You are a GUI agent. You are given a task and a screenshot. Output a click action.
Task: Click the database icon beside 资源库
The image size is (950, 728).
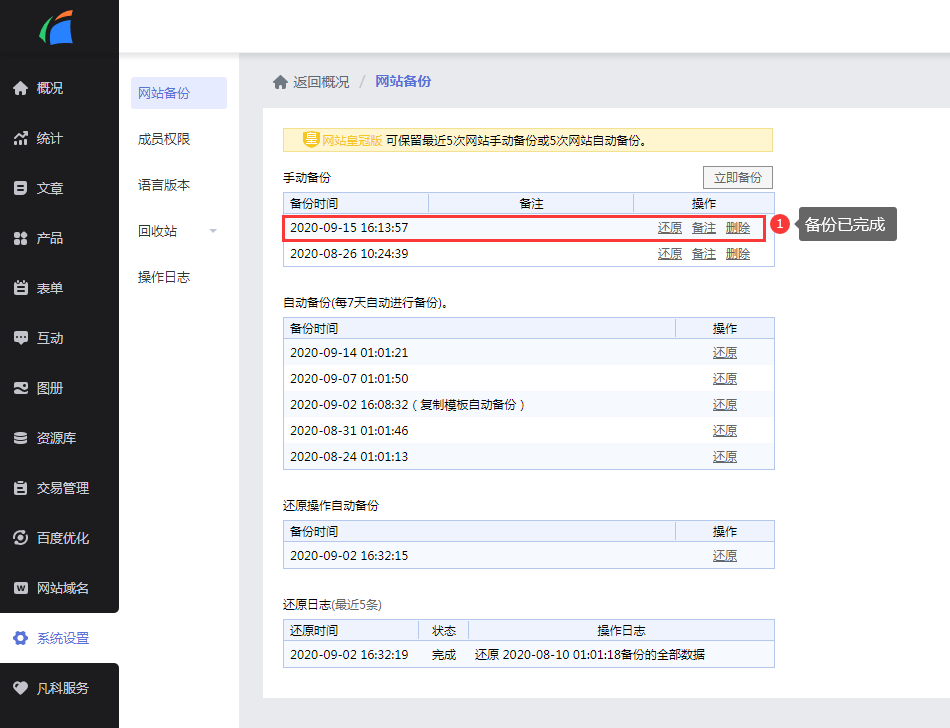tap(21, 438)
